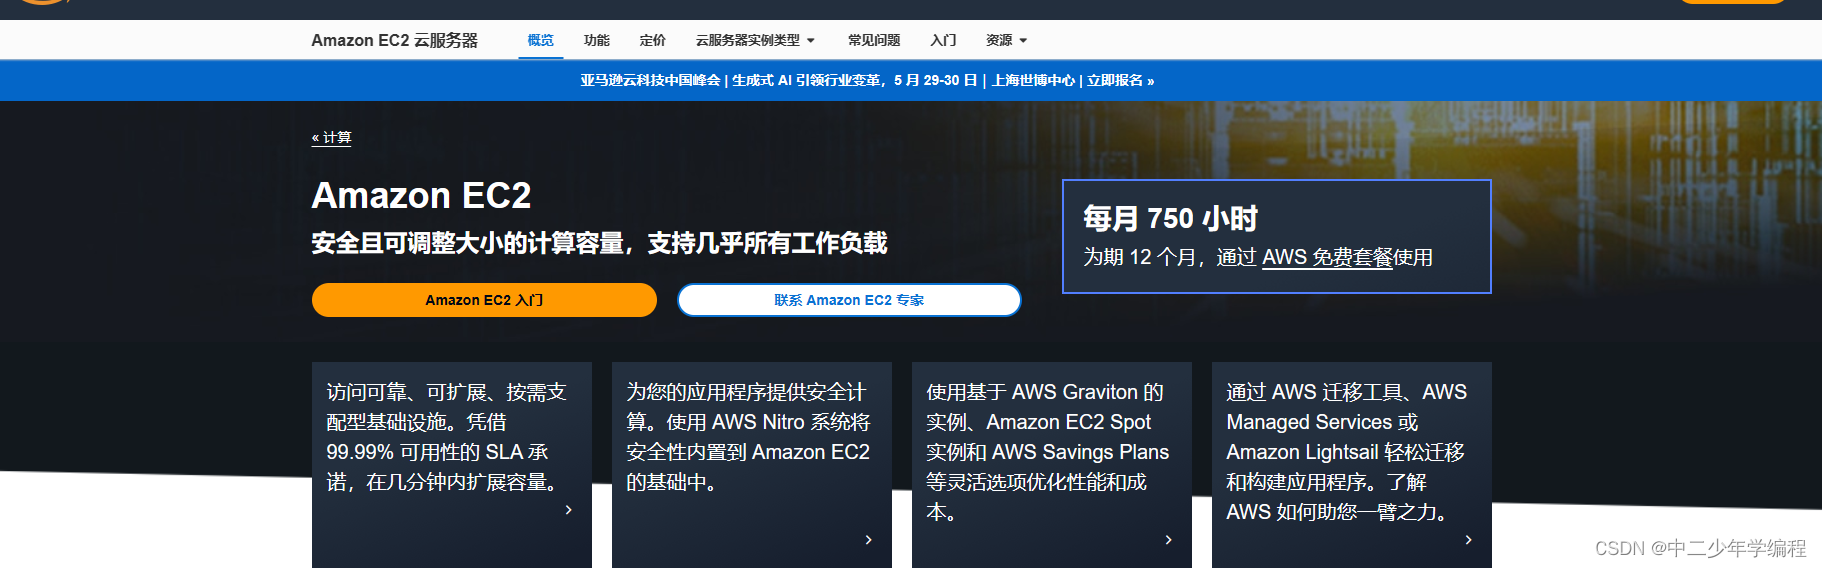This screenshot has width=1822, height=568.
Task: Open the AWS 免费套餐 link
Action: pos(1327,257)
